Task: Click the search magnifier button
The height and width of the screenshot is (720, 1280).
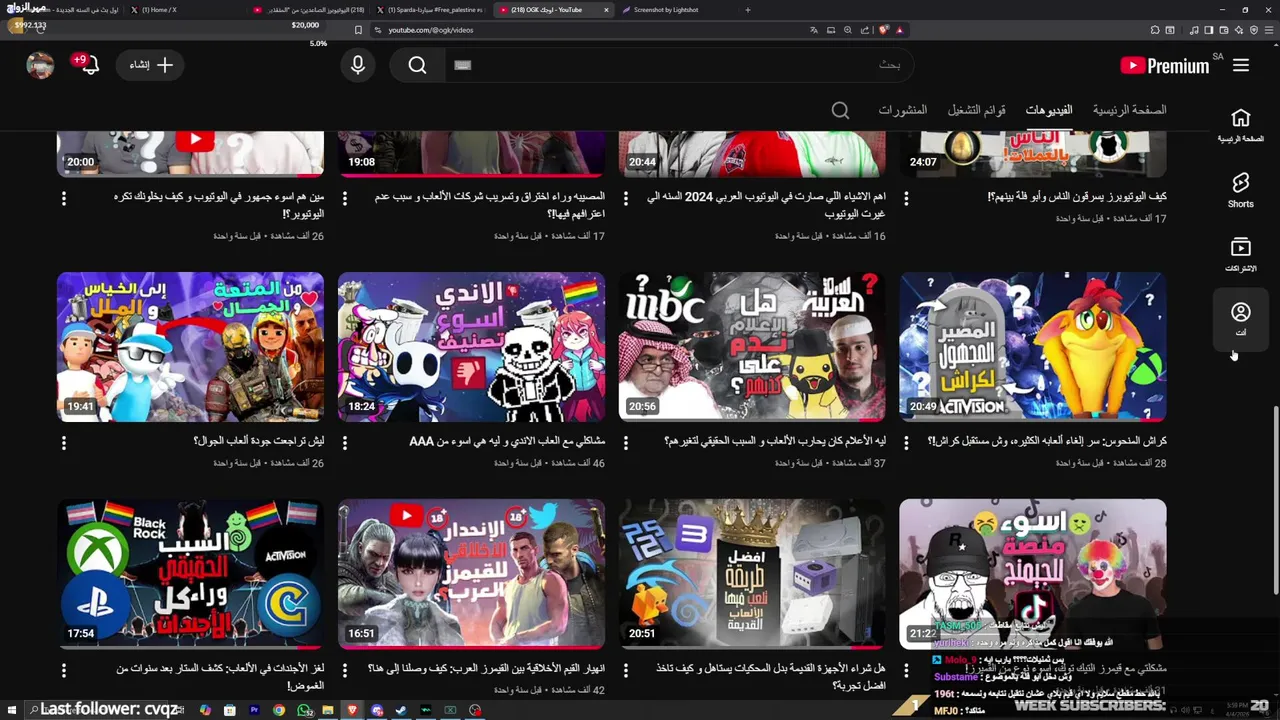Action: (417, 65)
